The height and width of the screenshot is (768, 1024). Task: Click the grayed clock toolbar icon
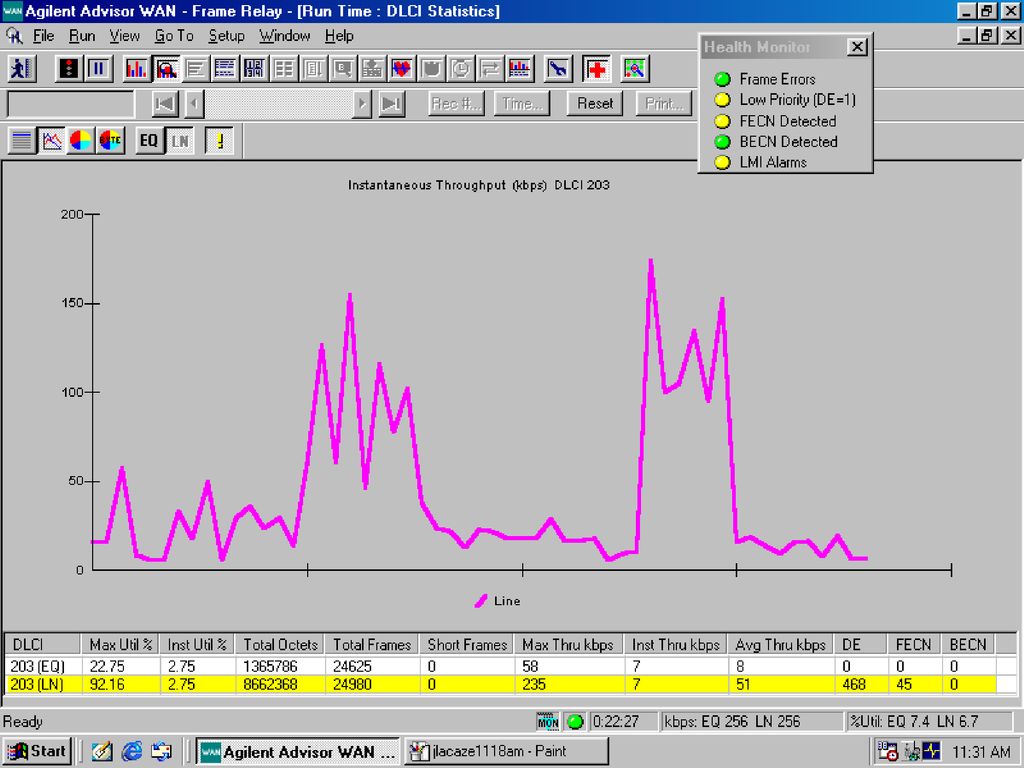(460, 69)
